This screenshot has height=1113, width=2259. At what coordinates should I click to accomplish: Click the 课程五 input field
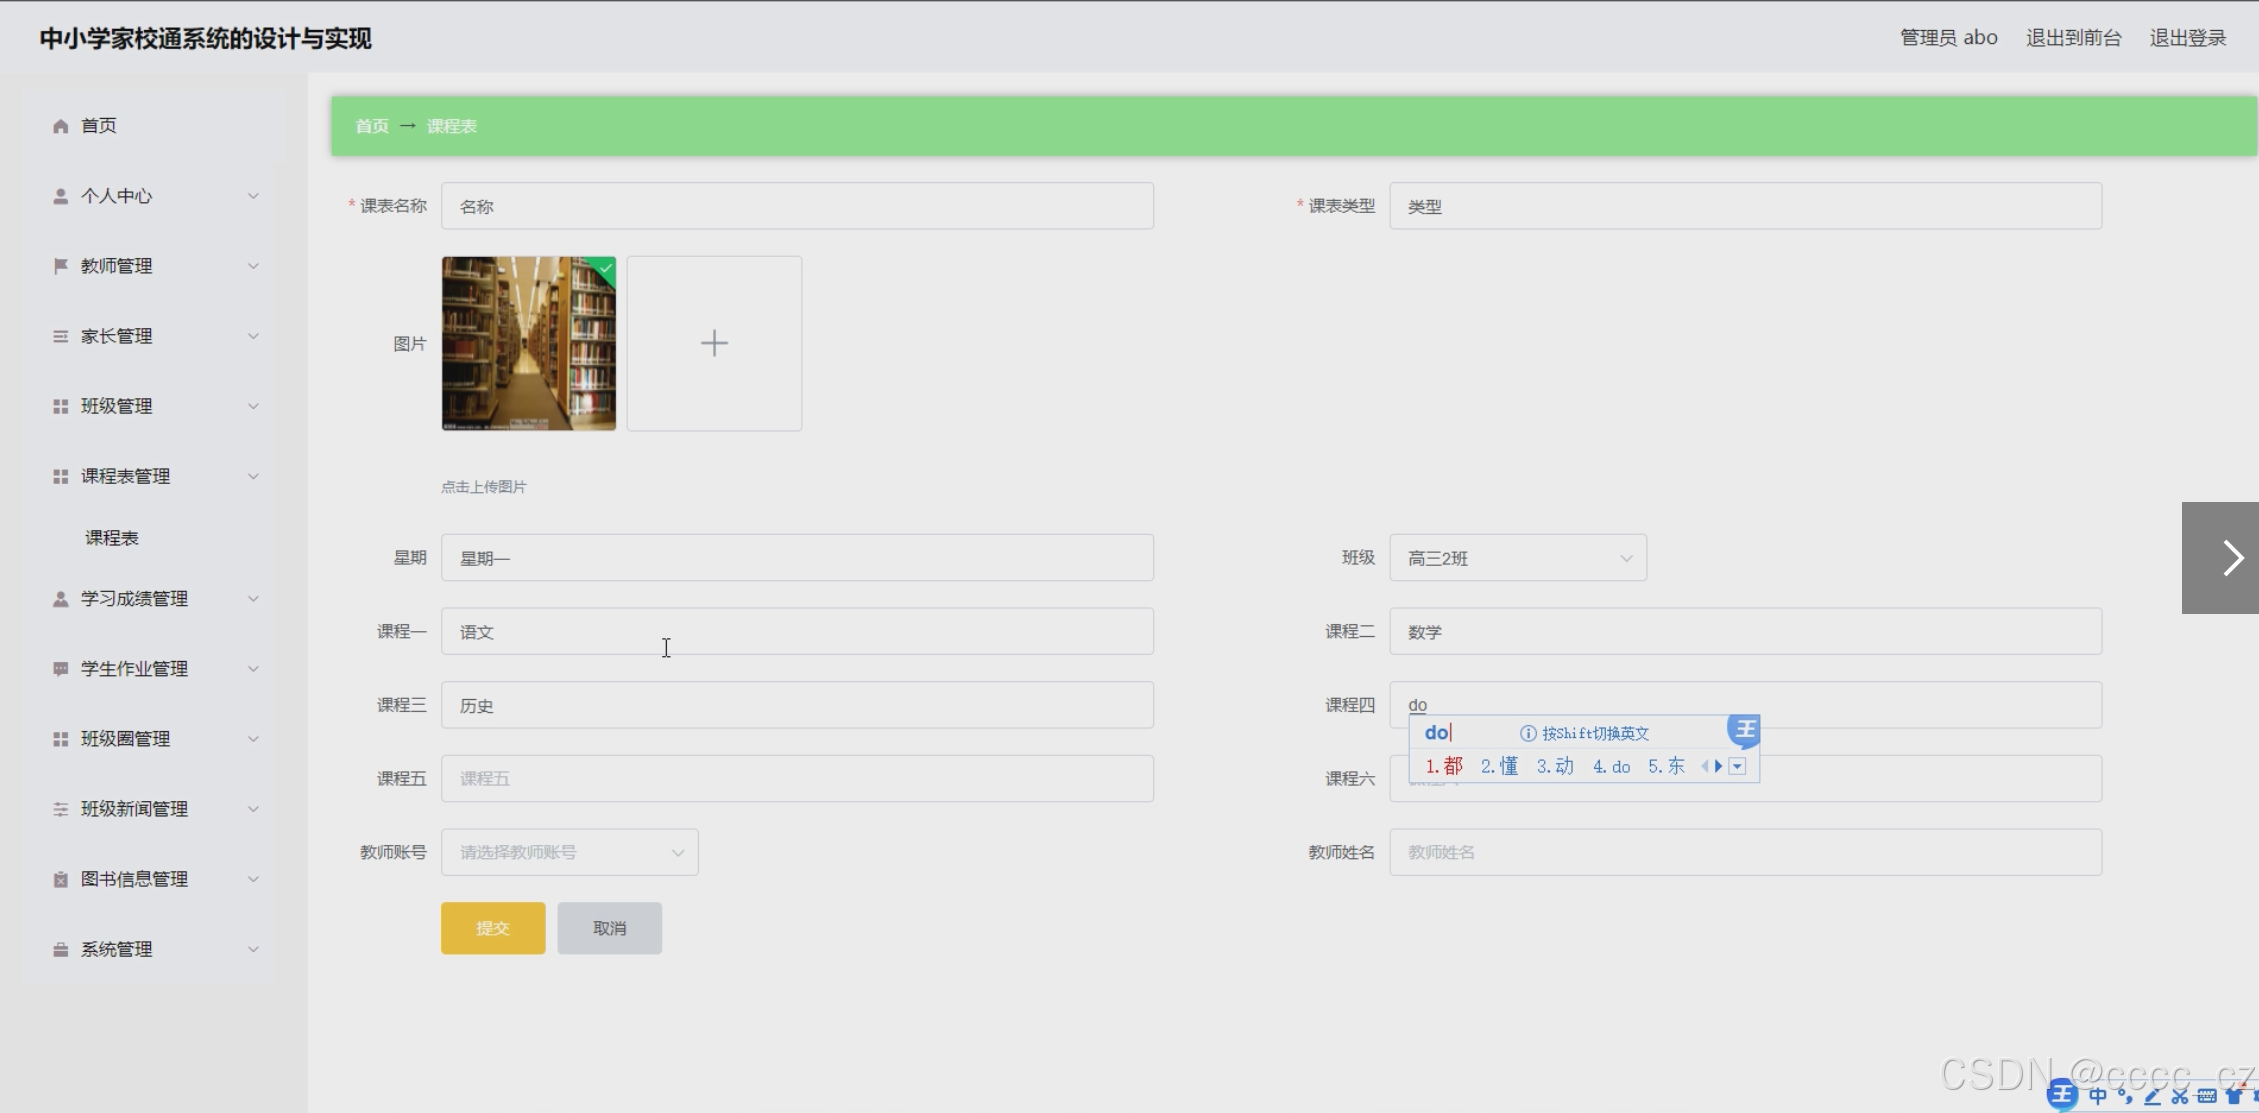797,778
